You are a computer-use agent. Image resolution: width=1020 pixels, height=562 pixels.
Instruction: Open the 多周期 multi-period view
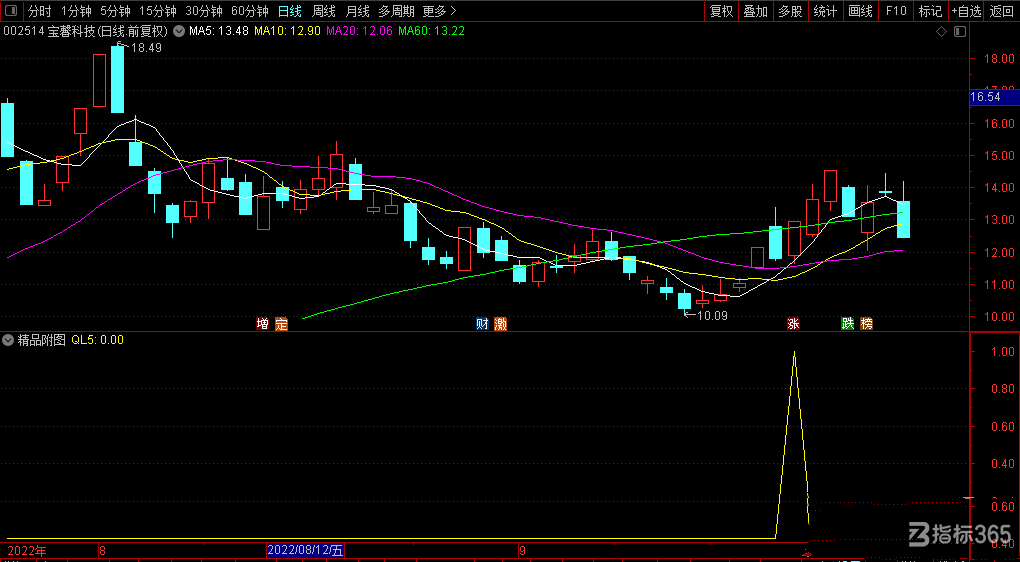[396, 11]
